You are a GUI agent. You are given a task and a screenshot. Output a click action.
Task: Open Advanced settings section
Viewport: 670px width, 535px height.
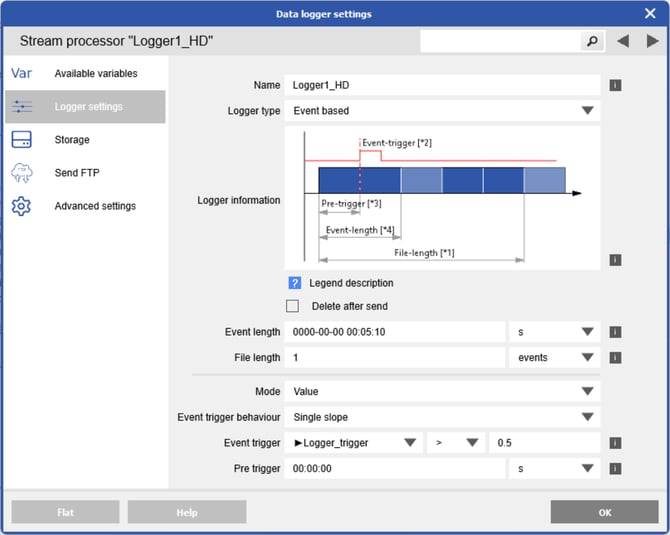[x=85, y=206]
